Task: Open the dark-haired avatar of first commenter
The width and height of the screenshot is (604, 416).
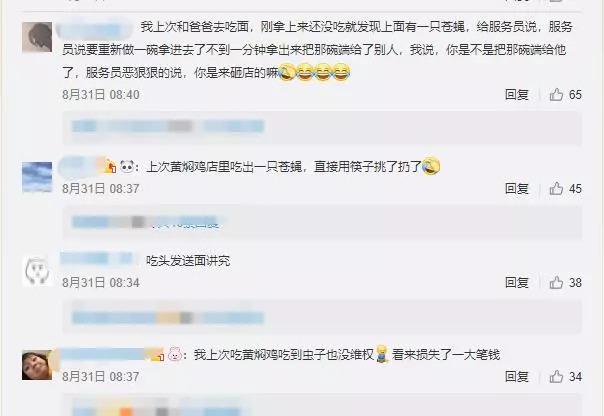Action: [x=37, y=37]
